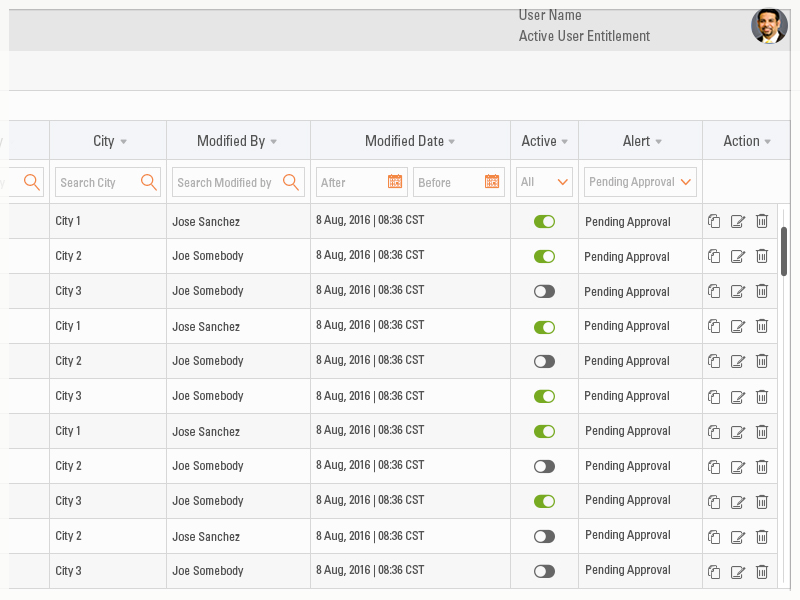Open the calendar picker for the Before date
The width and height of the screenshot is (800, 600).
[x=492, y=181]
